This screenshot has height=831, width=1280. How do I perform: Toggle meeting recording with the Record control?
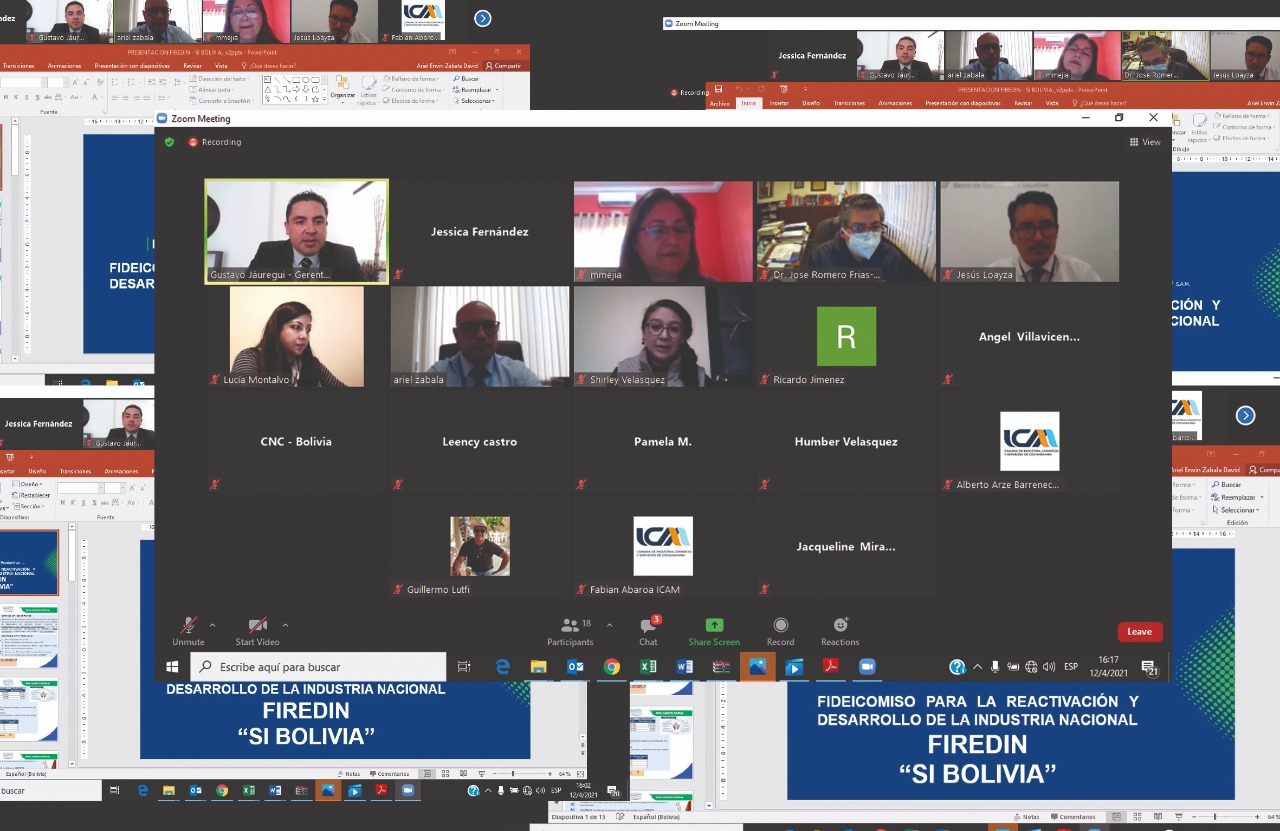pyautogui.click(x=780, y=630)
